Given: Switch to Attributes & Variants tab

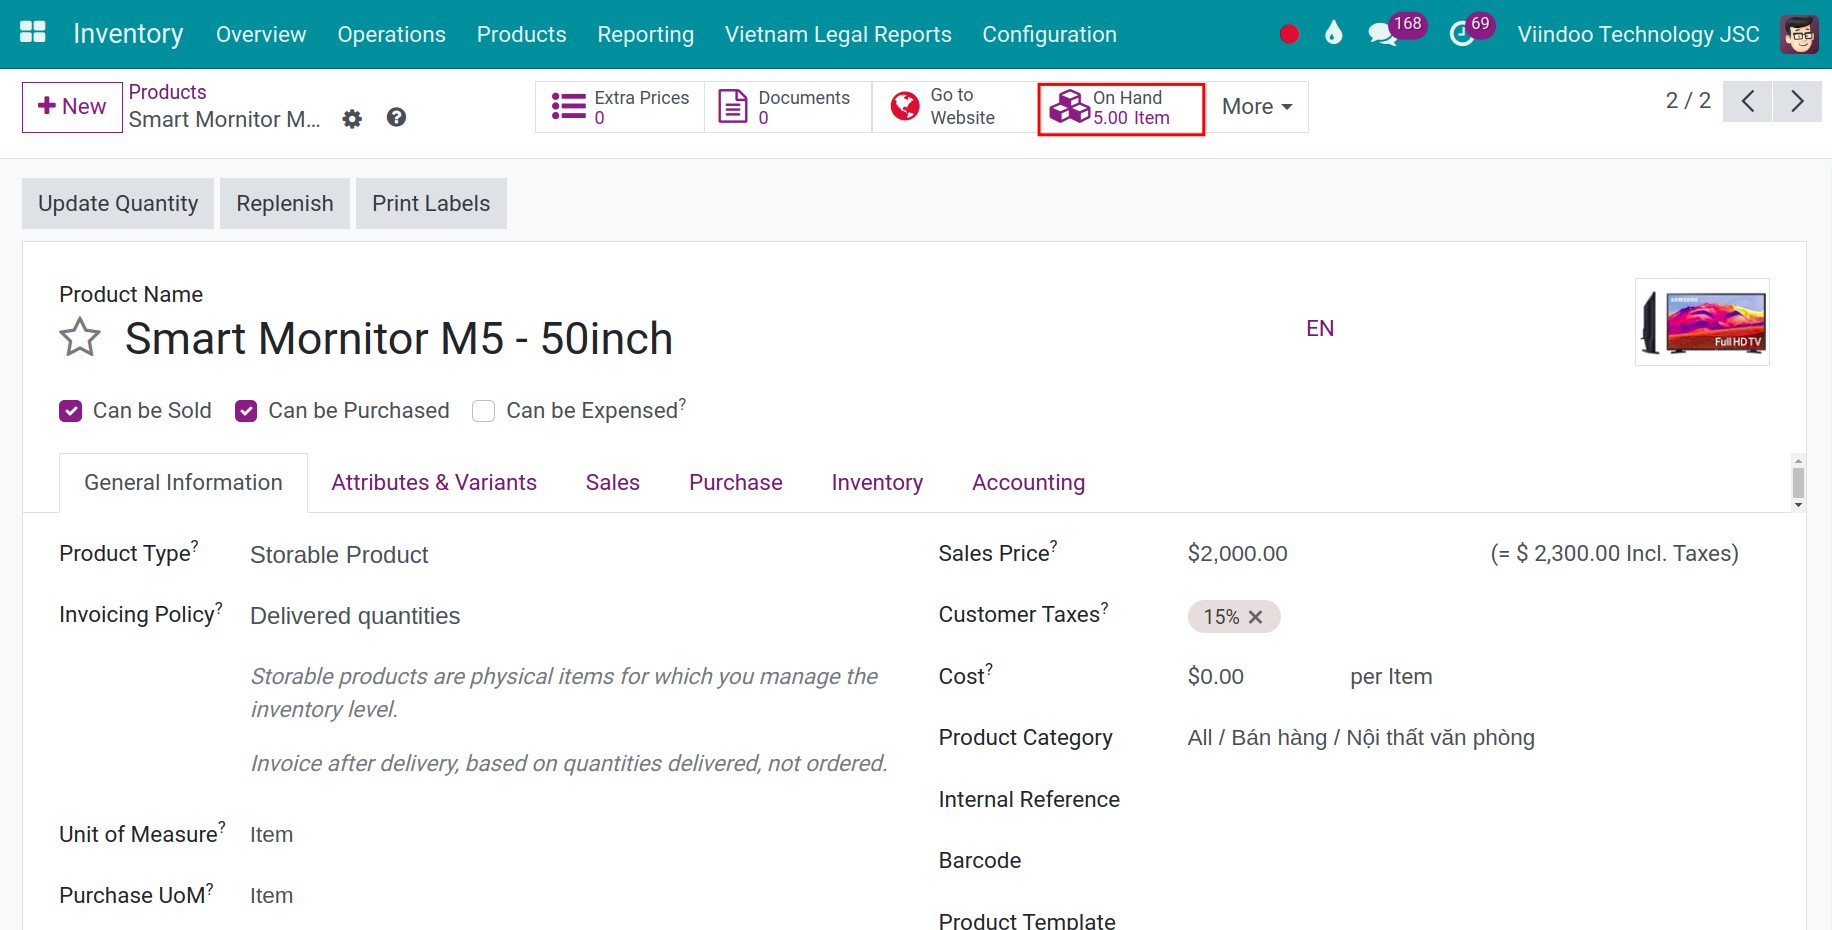Looking at the screenshot, I should pyautogui.click(x=434, y=483).
